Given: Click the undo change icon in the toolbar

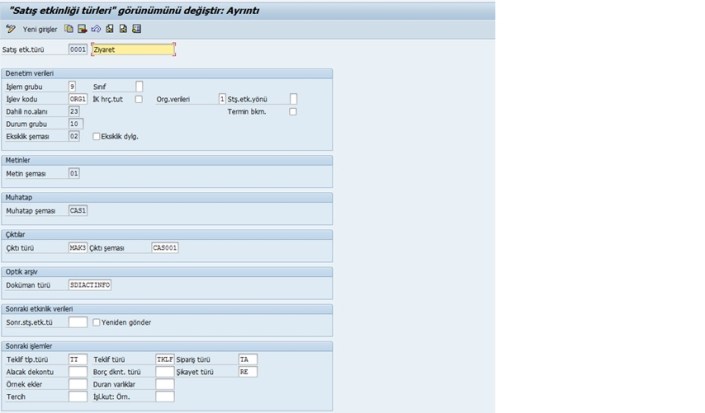Looking at the screenshot, I should click(95, 29).
